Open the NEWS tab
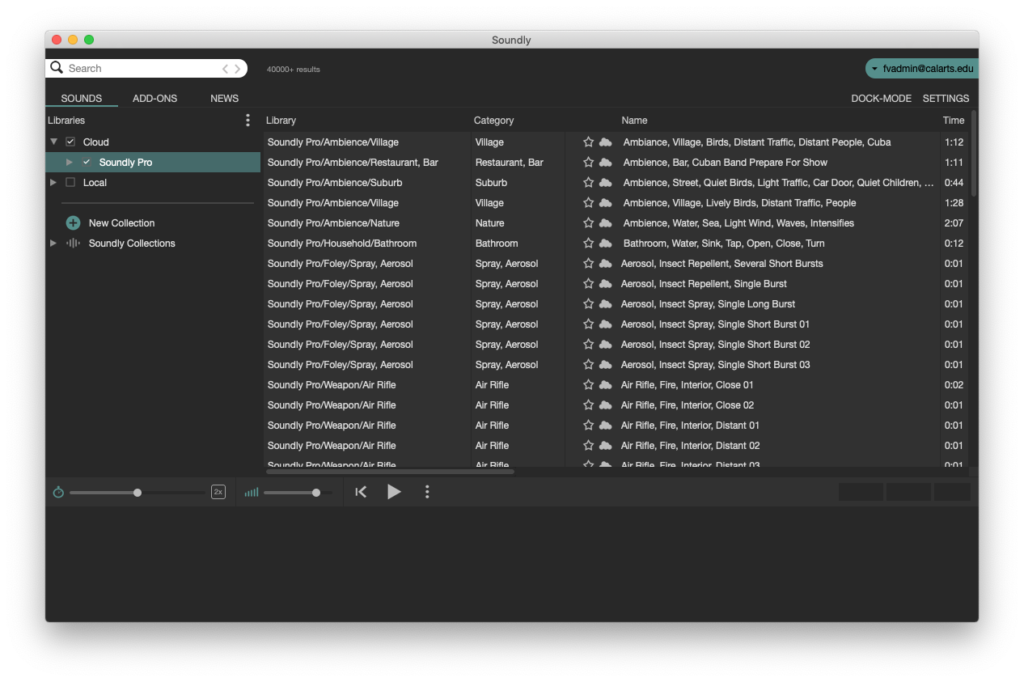 224,98
